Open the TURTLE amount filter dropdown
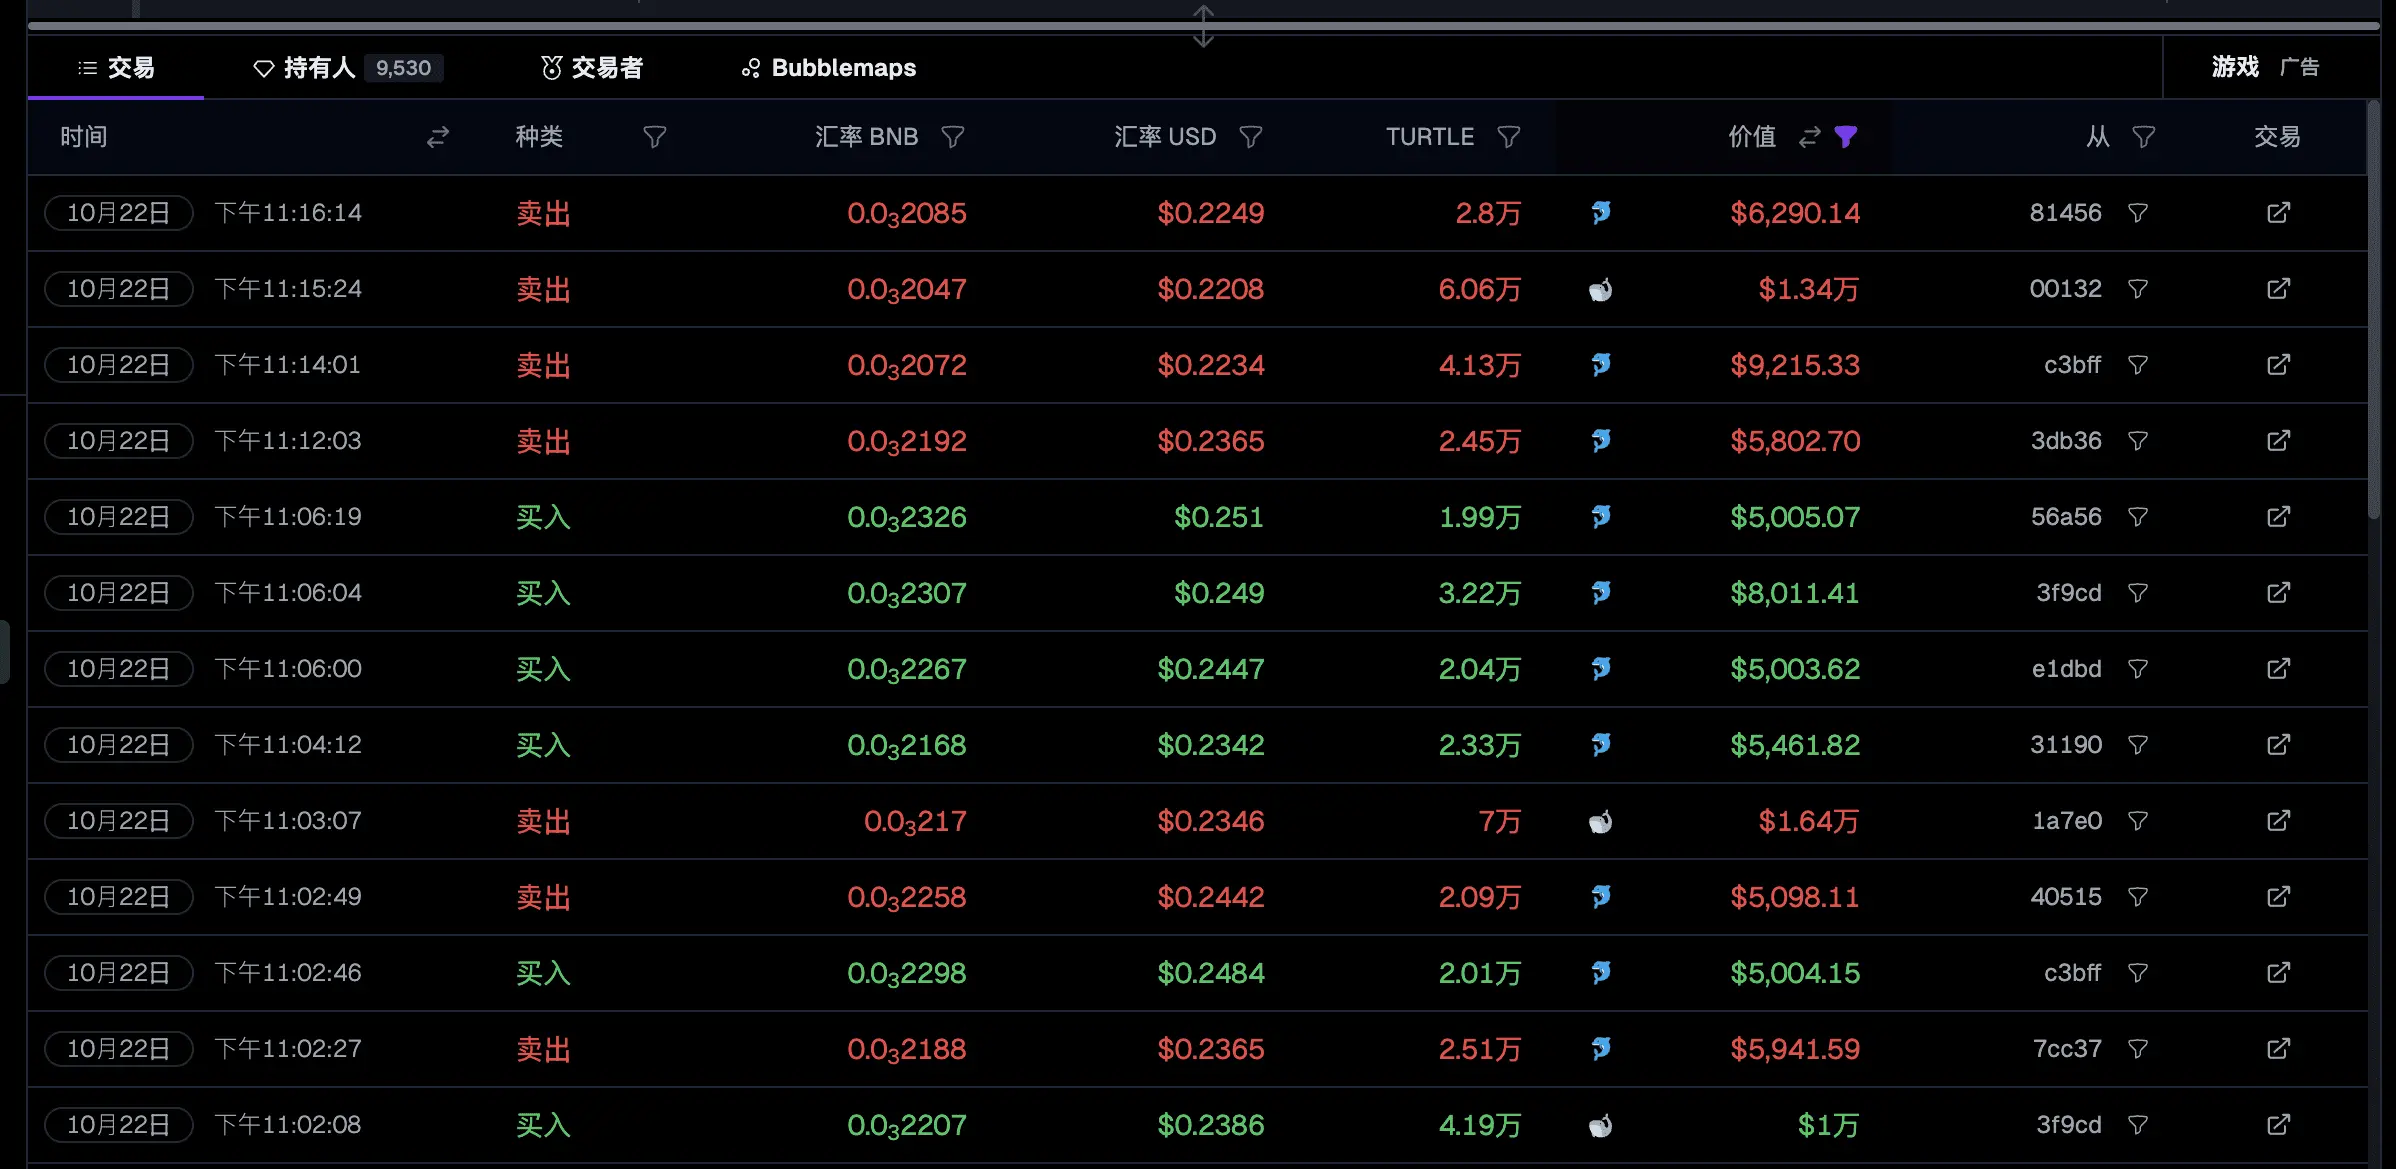This screenshot has width=2396, height=1169. (x=1509, y=137)
